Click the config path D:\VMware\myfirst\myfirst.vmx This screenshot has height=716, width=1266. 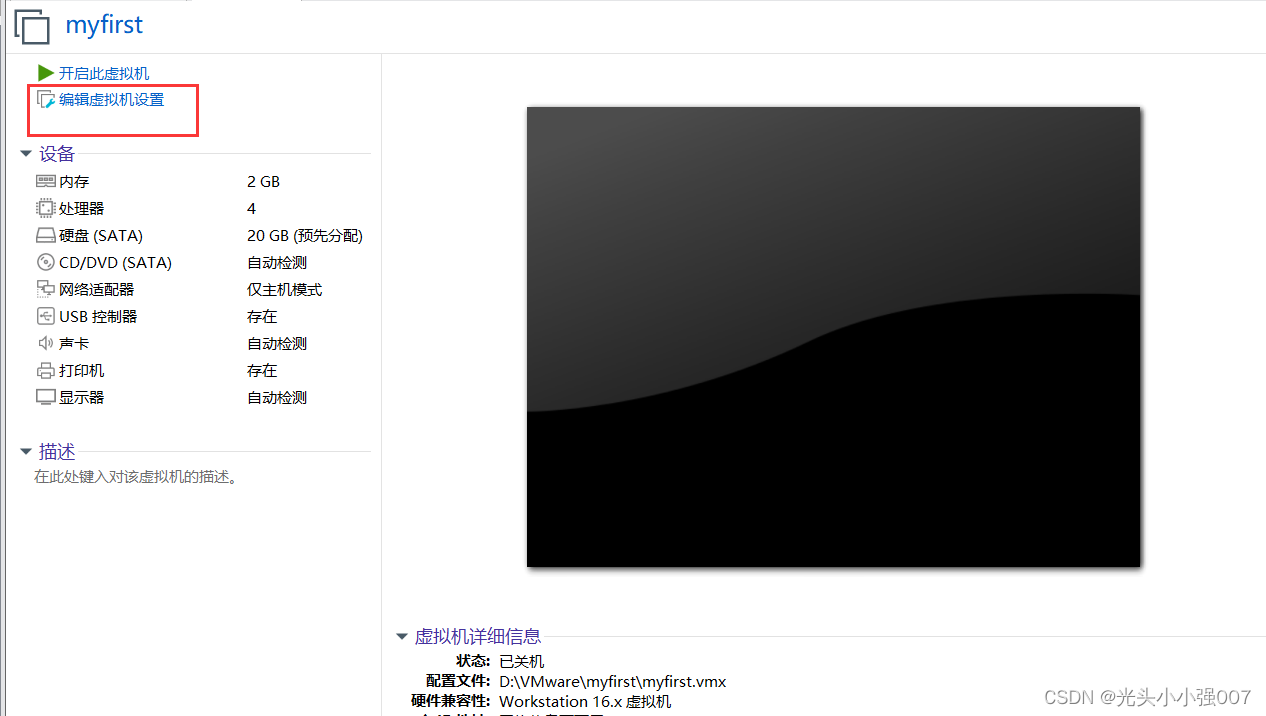click(613, 681)
